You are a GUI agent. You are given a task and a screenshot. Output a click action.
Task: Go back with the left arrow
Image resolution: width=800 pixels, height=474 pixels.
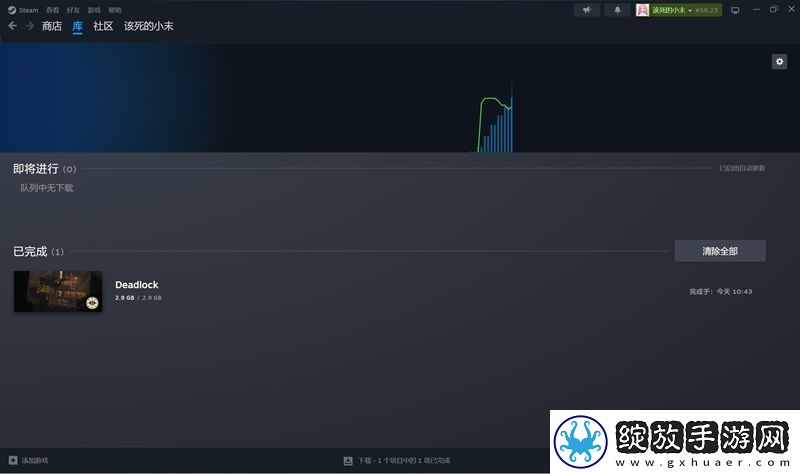(13, 26)
